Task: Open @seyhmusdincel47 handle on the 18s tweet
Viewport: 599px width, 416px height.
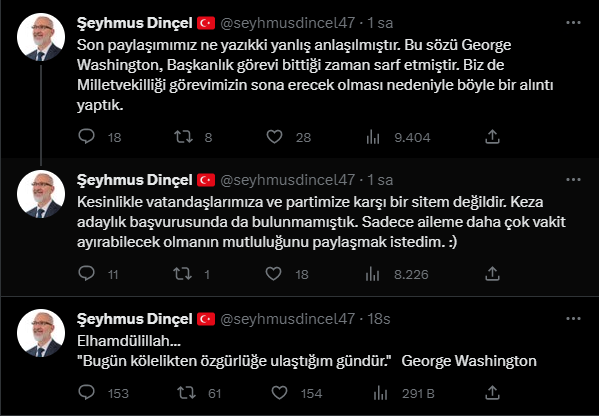Action: click(288, 319)
